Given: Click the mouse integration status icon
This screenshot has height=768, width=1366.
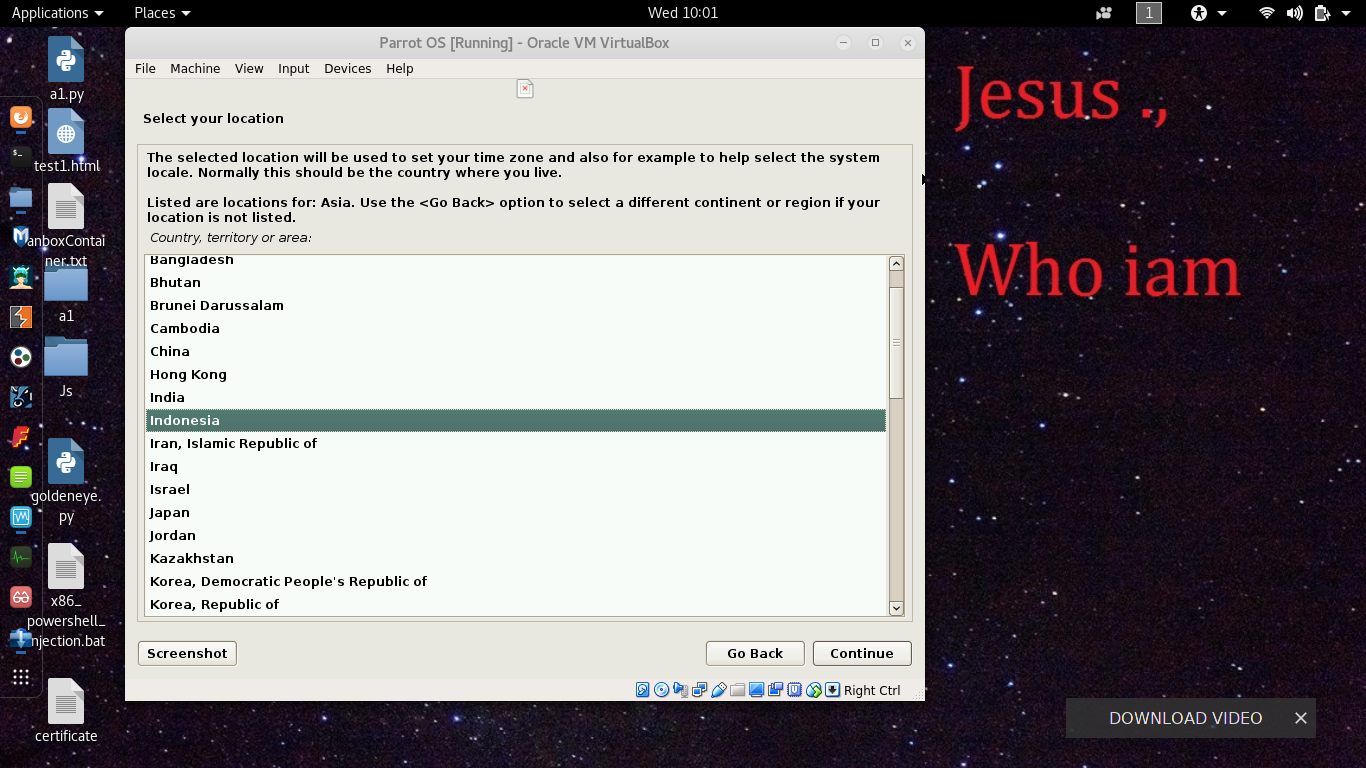Looking at the screenshot, I should (813, 690).
